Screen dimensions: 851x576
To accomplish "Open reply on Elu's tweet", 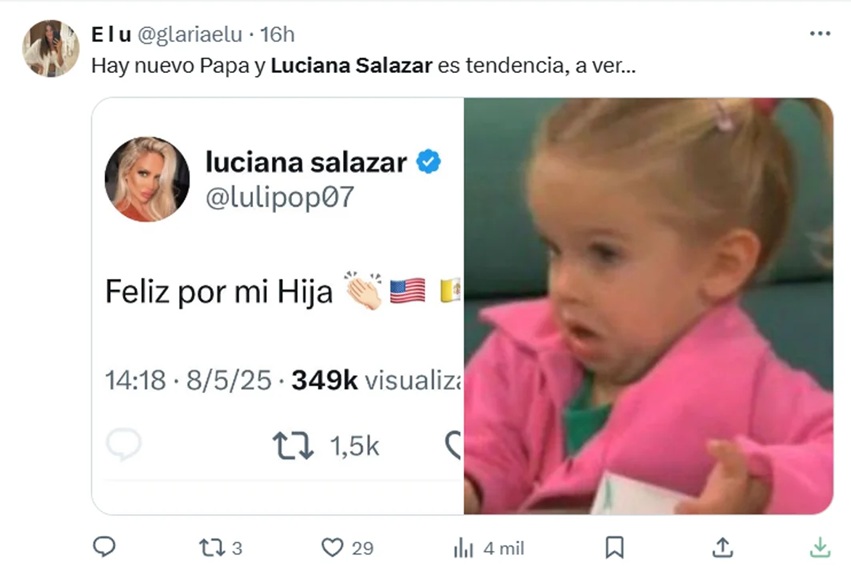I will [x=104, y=547].
